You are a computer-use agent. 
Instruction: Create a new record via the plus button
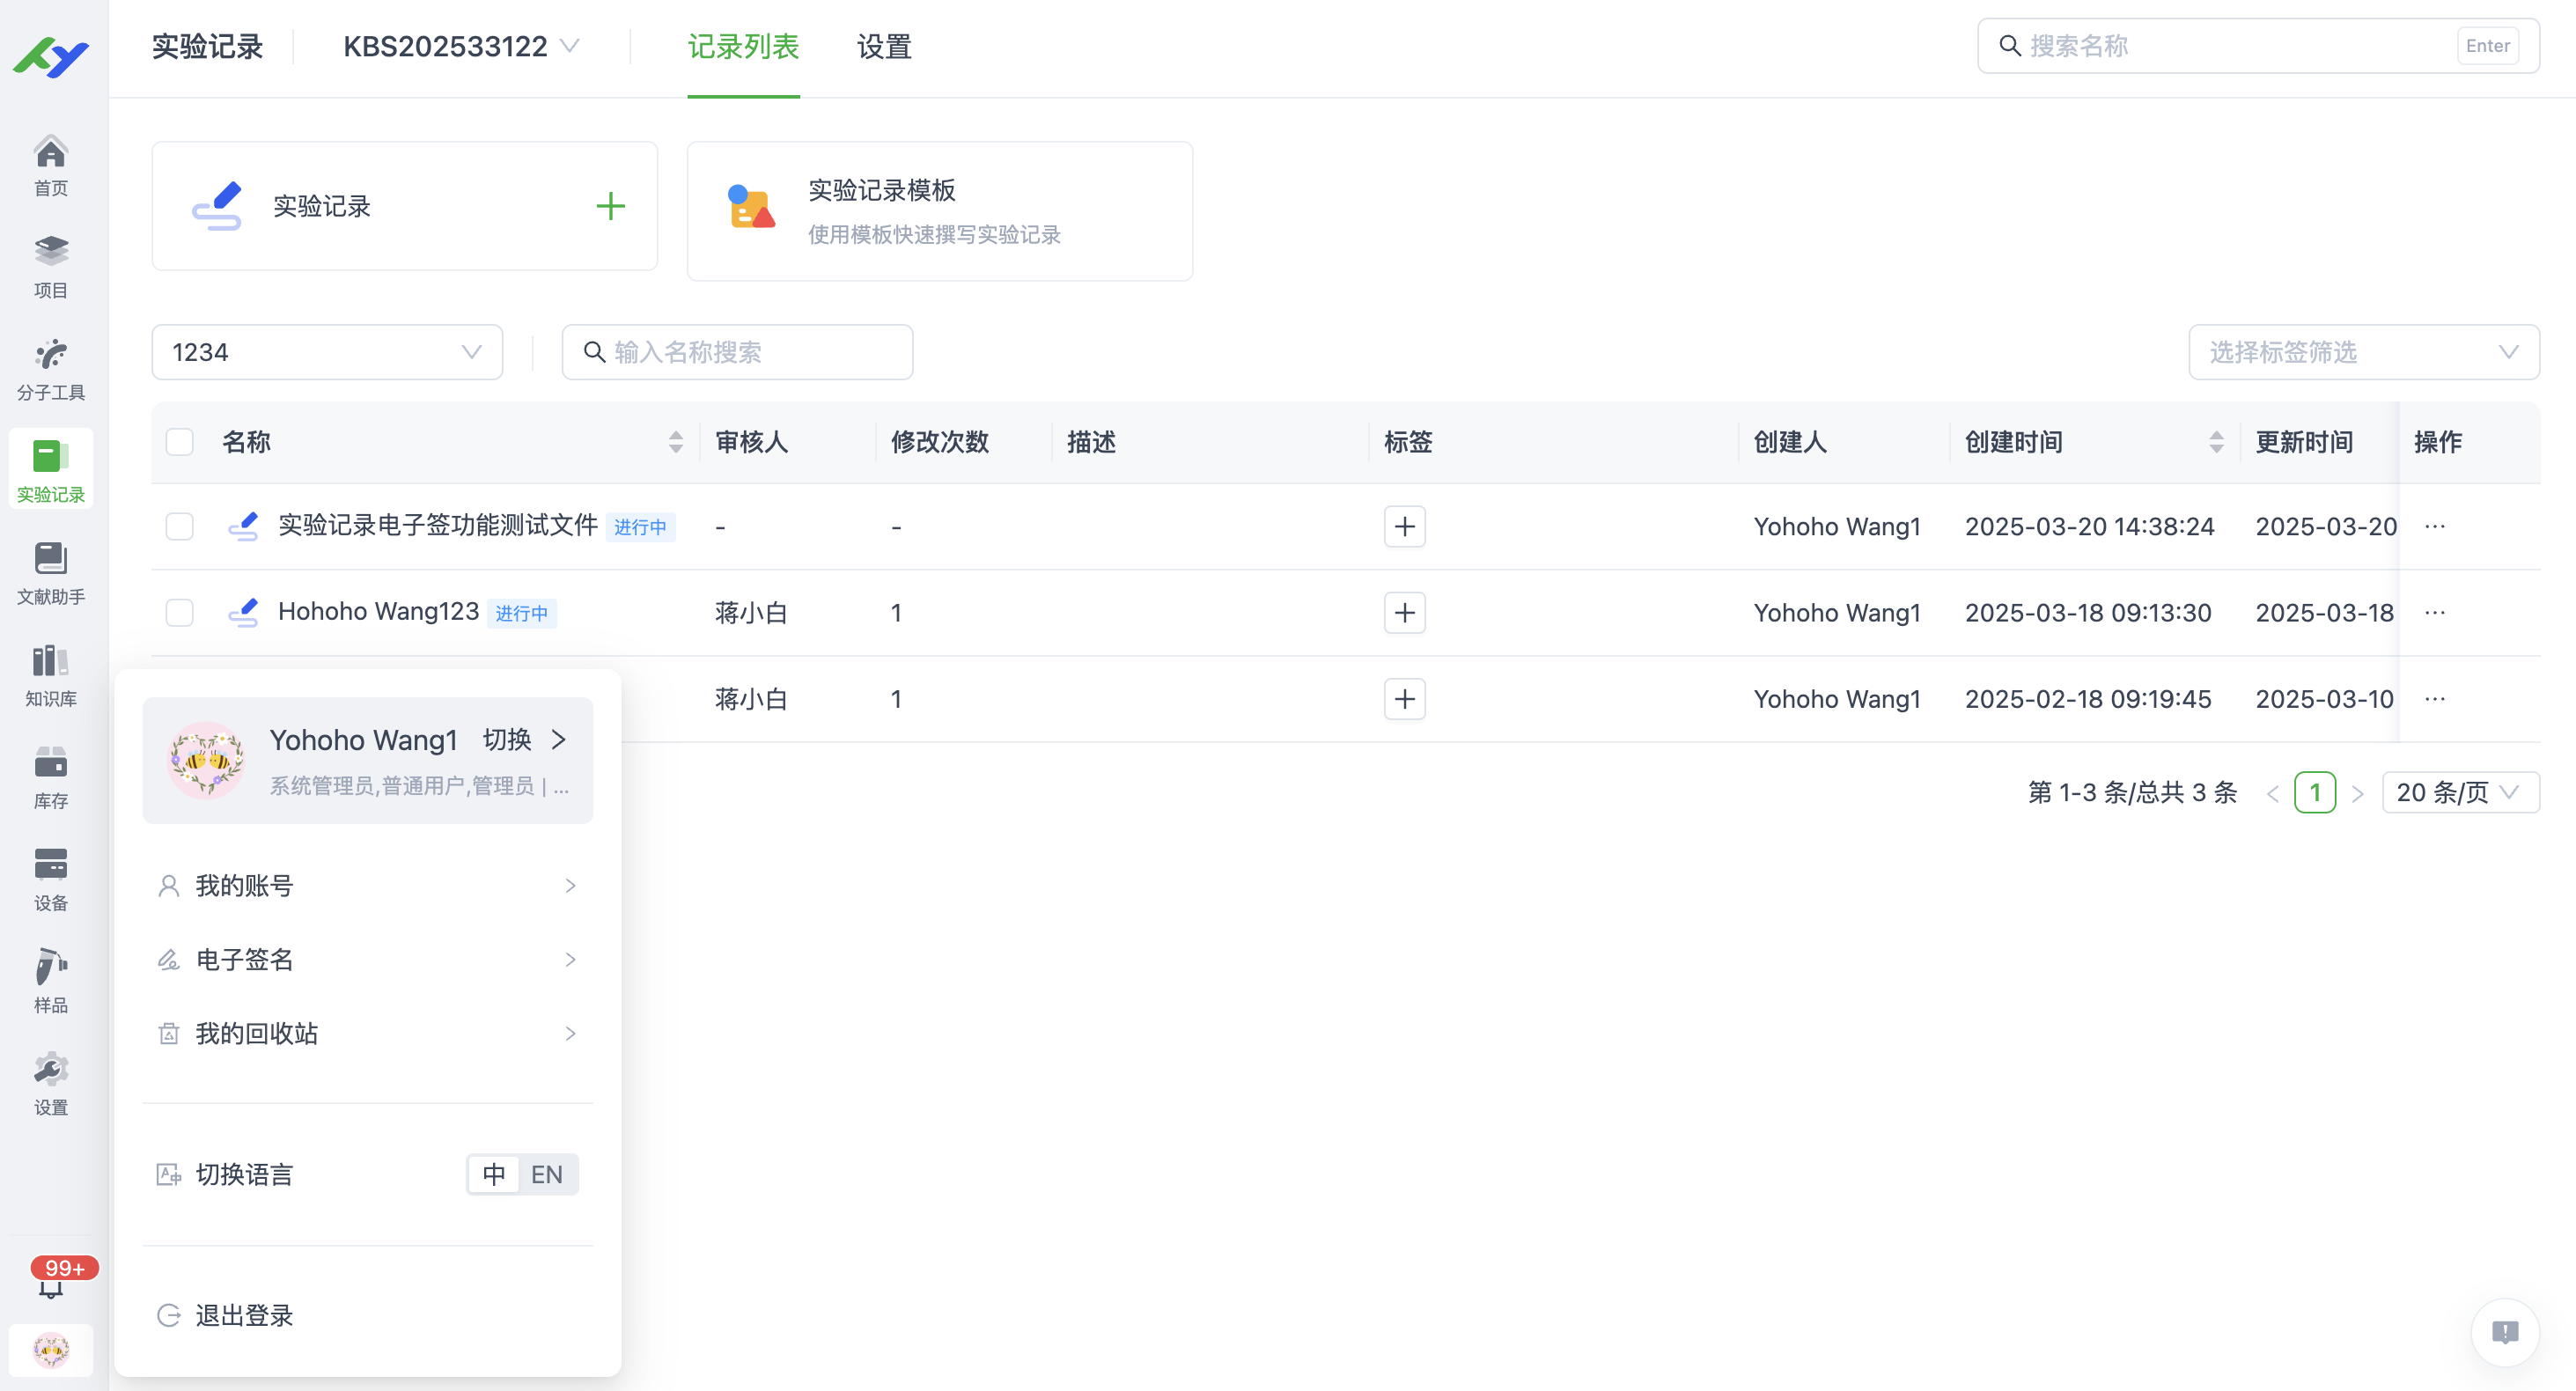(x=610, y=206)
